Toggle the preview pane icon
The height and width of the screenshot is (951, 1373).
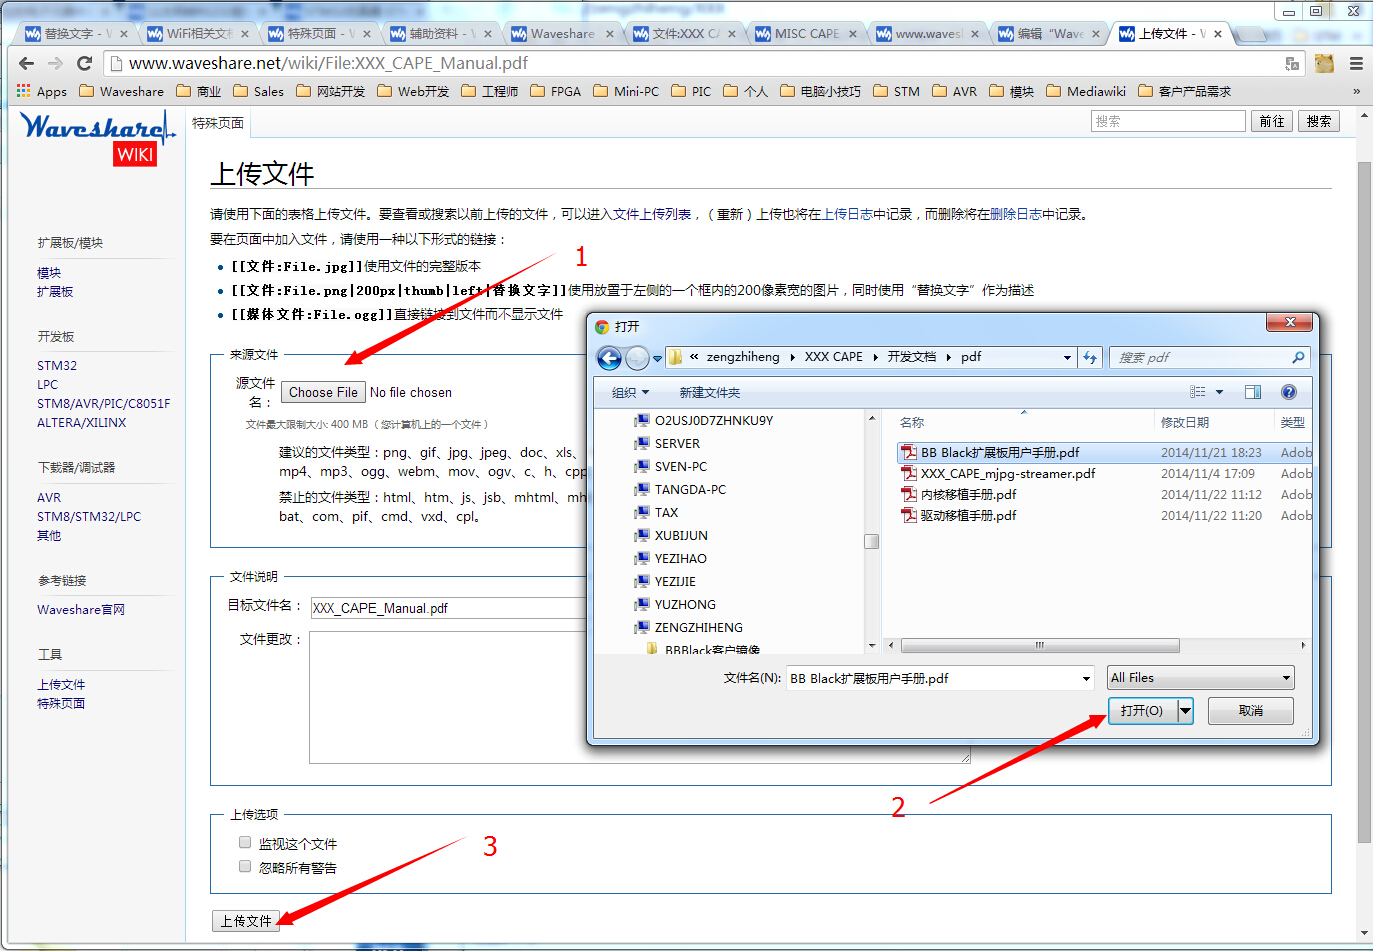[1252, 392]
